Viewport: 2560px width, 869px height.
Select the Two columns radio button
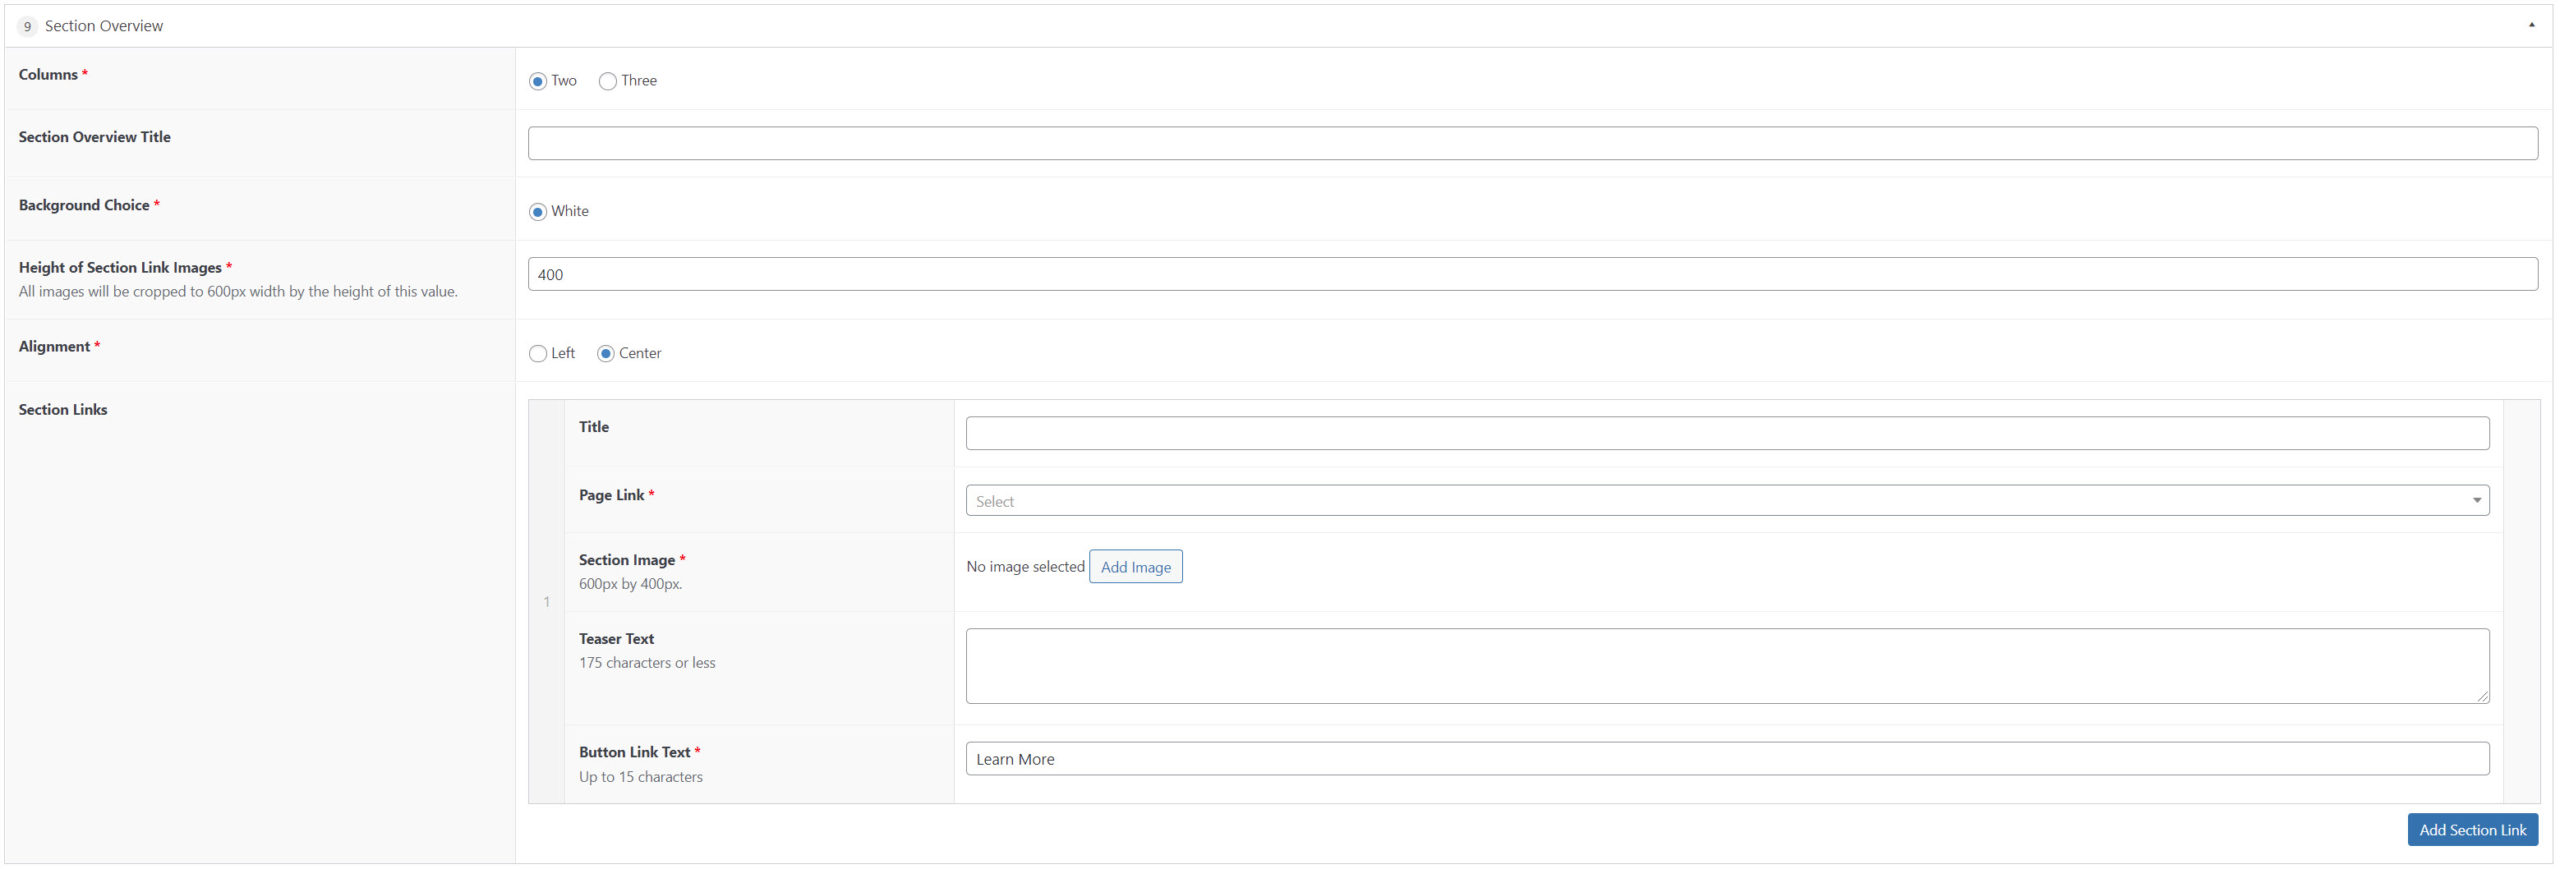[538, 81]
